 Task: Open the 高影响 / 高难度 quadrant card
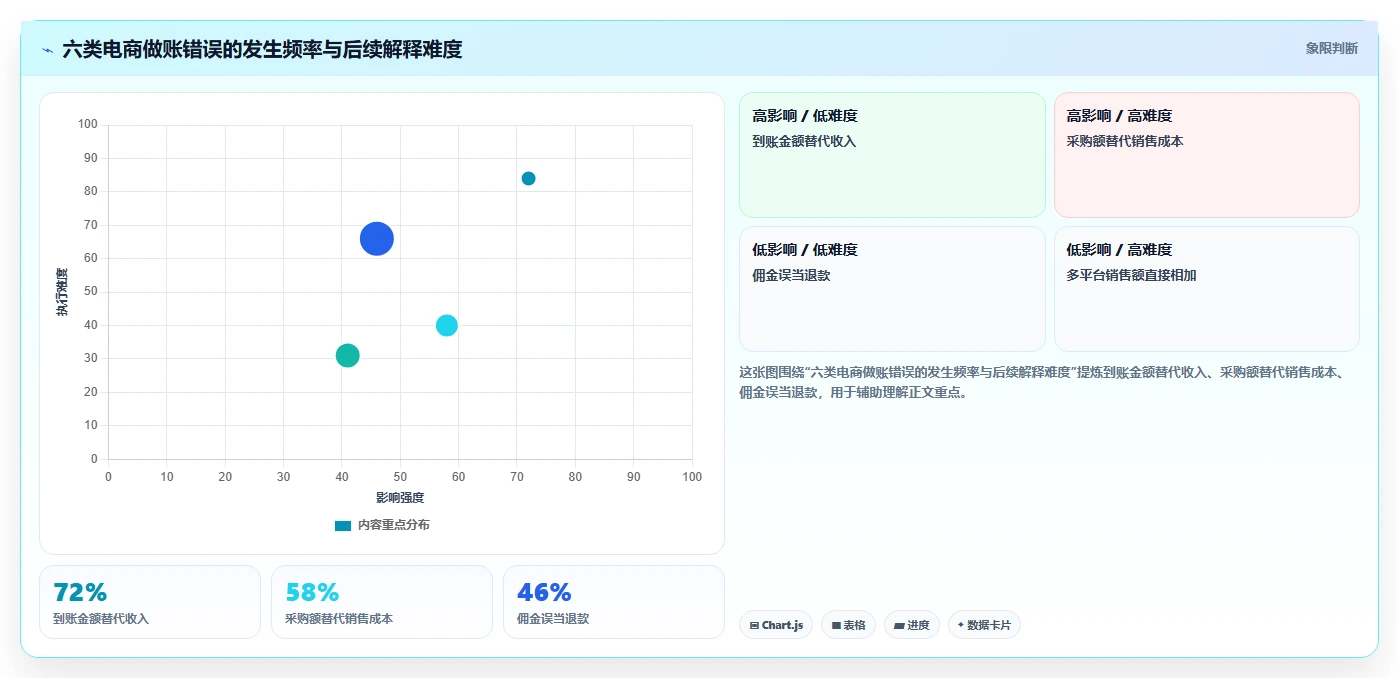click(1207, 155)
